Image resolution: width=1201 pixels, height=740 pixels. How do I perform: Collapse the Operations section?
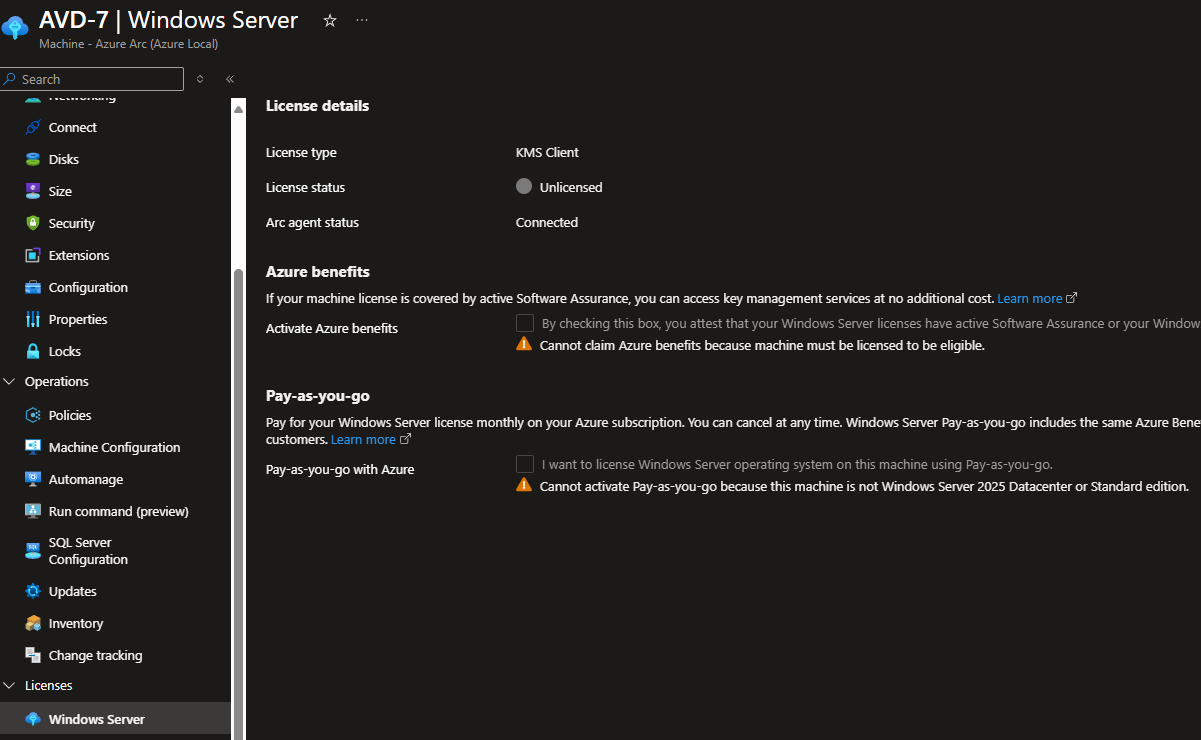pos(10,382)
